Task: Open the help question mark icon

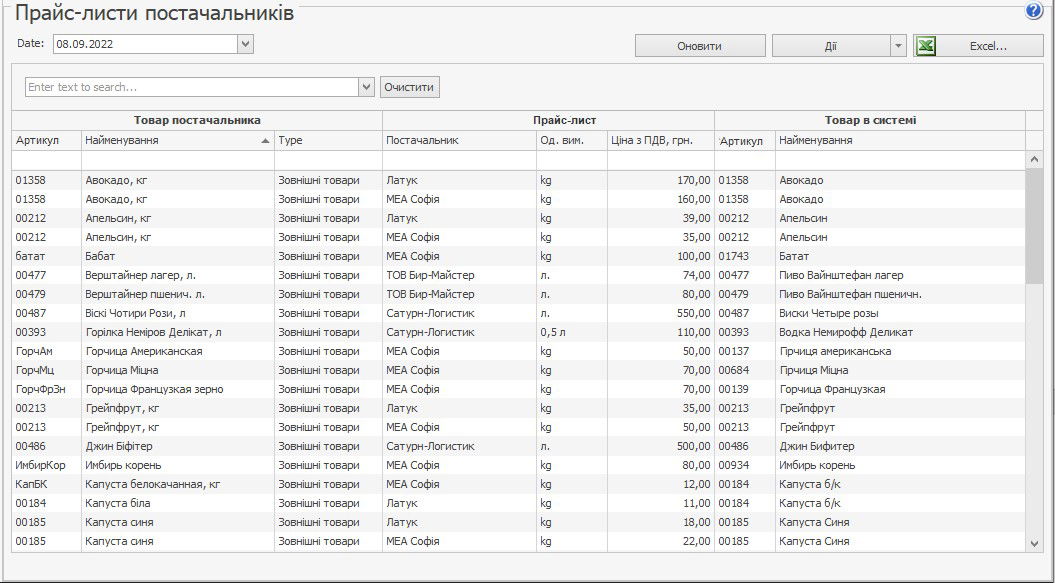Action: click(1034, 11)
